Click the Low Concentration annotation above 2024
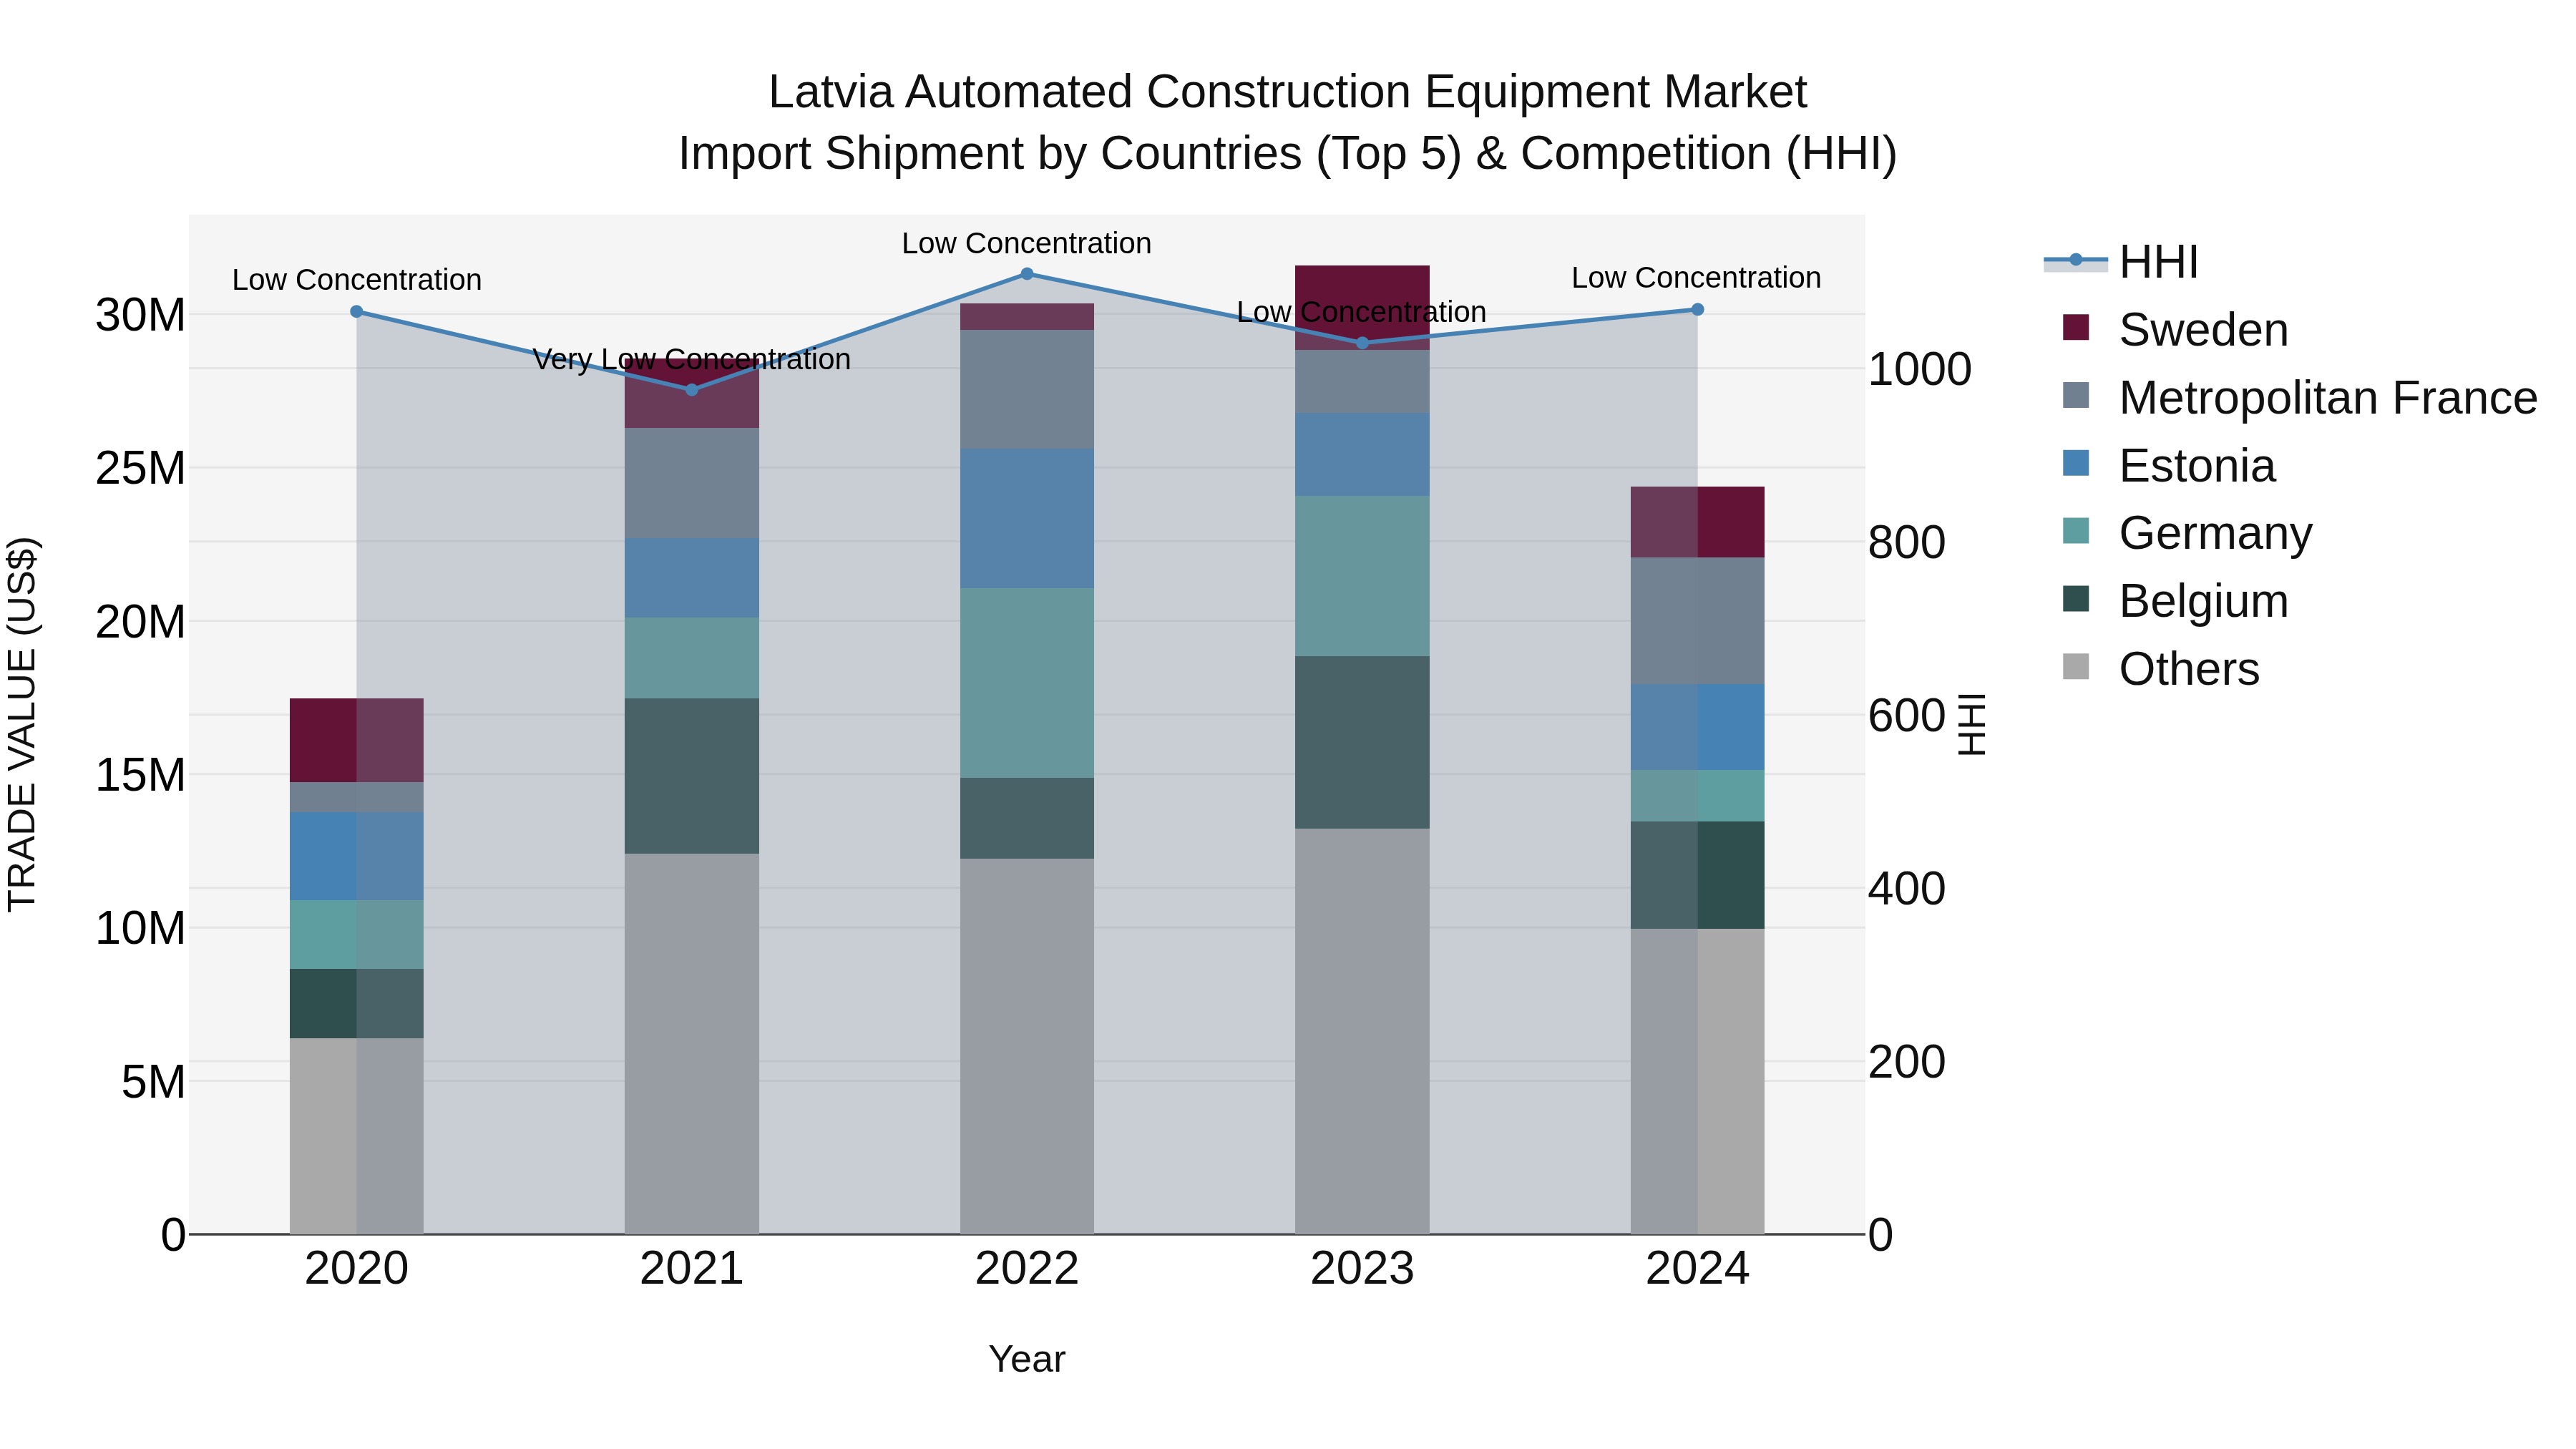This screenshot has height=1449, width=2576. pyautogui.click(x=1696, y=277)
